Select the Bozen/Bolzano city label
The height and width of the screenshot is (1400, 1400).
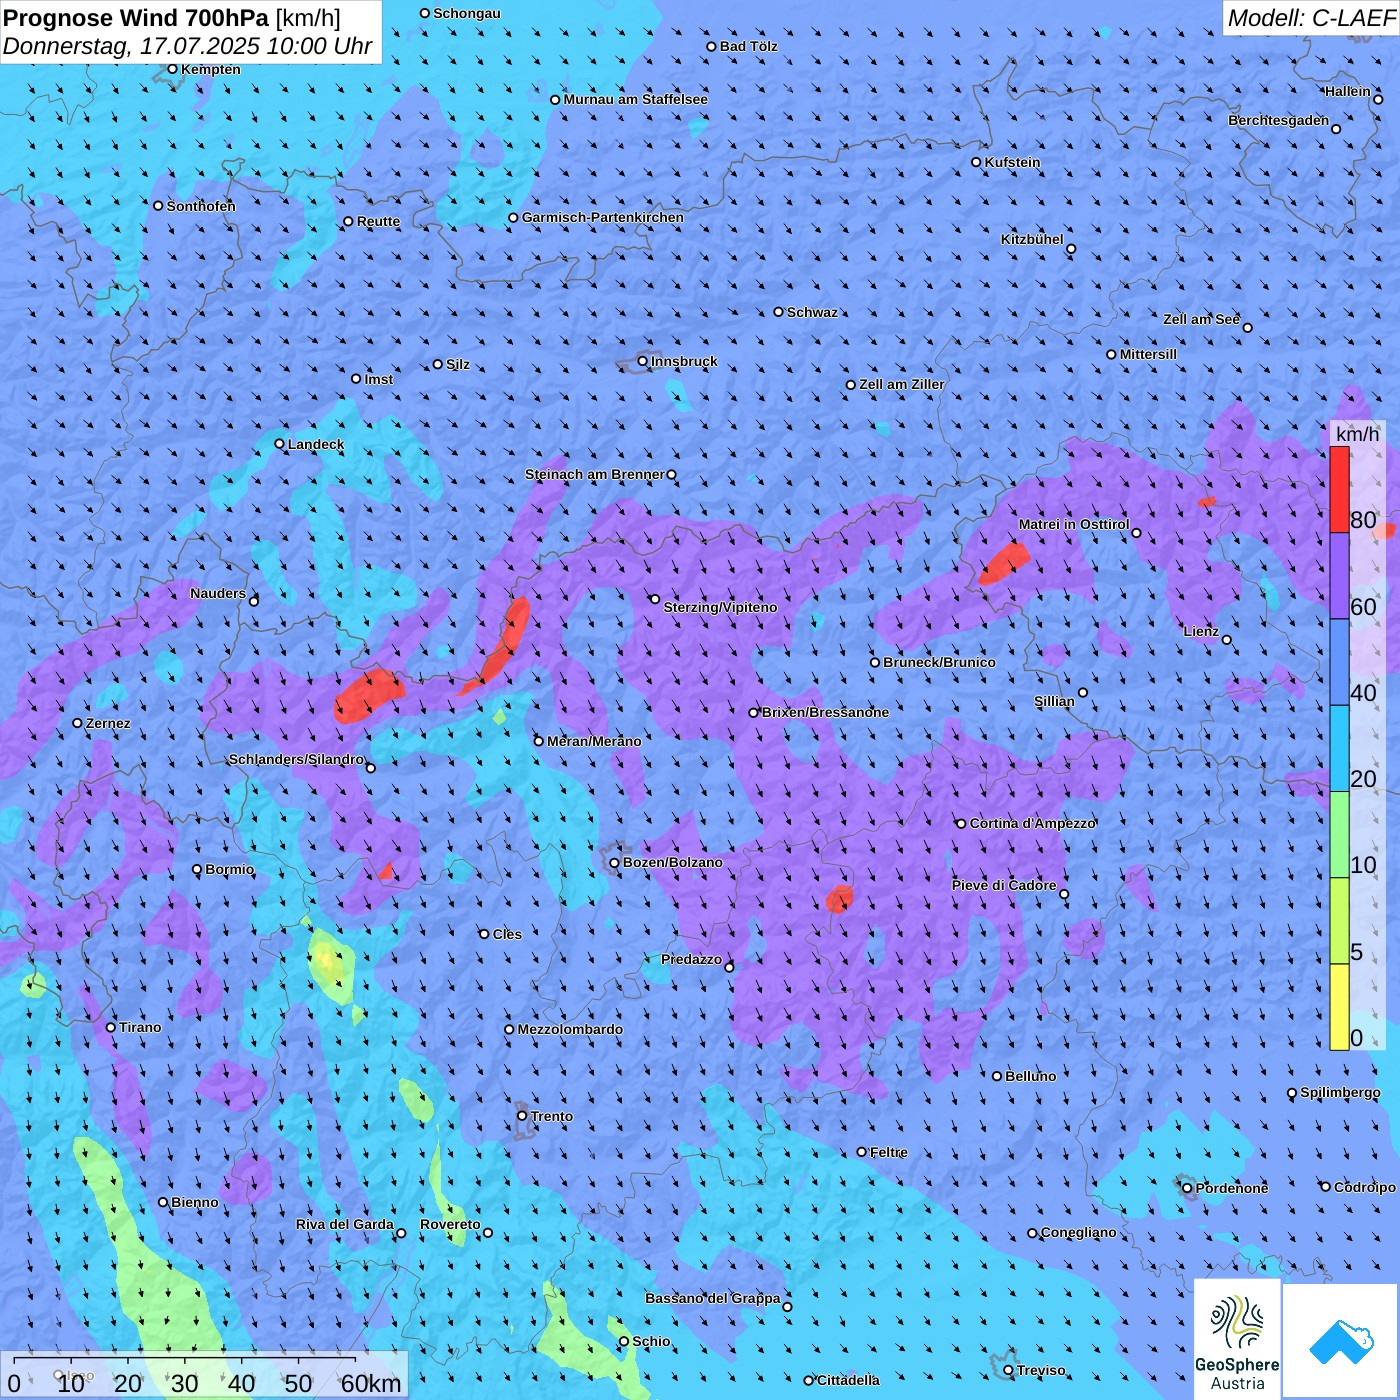[x=672, y=862]
